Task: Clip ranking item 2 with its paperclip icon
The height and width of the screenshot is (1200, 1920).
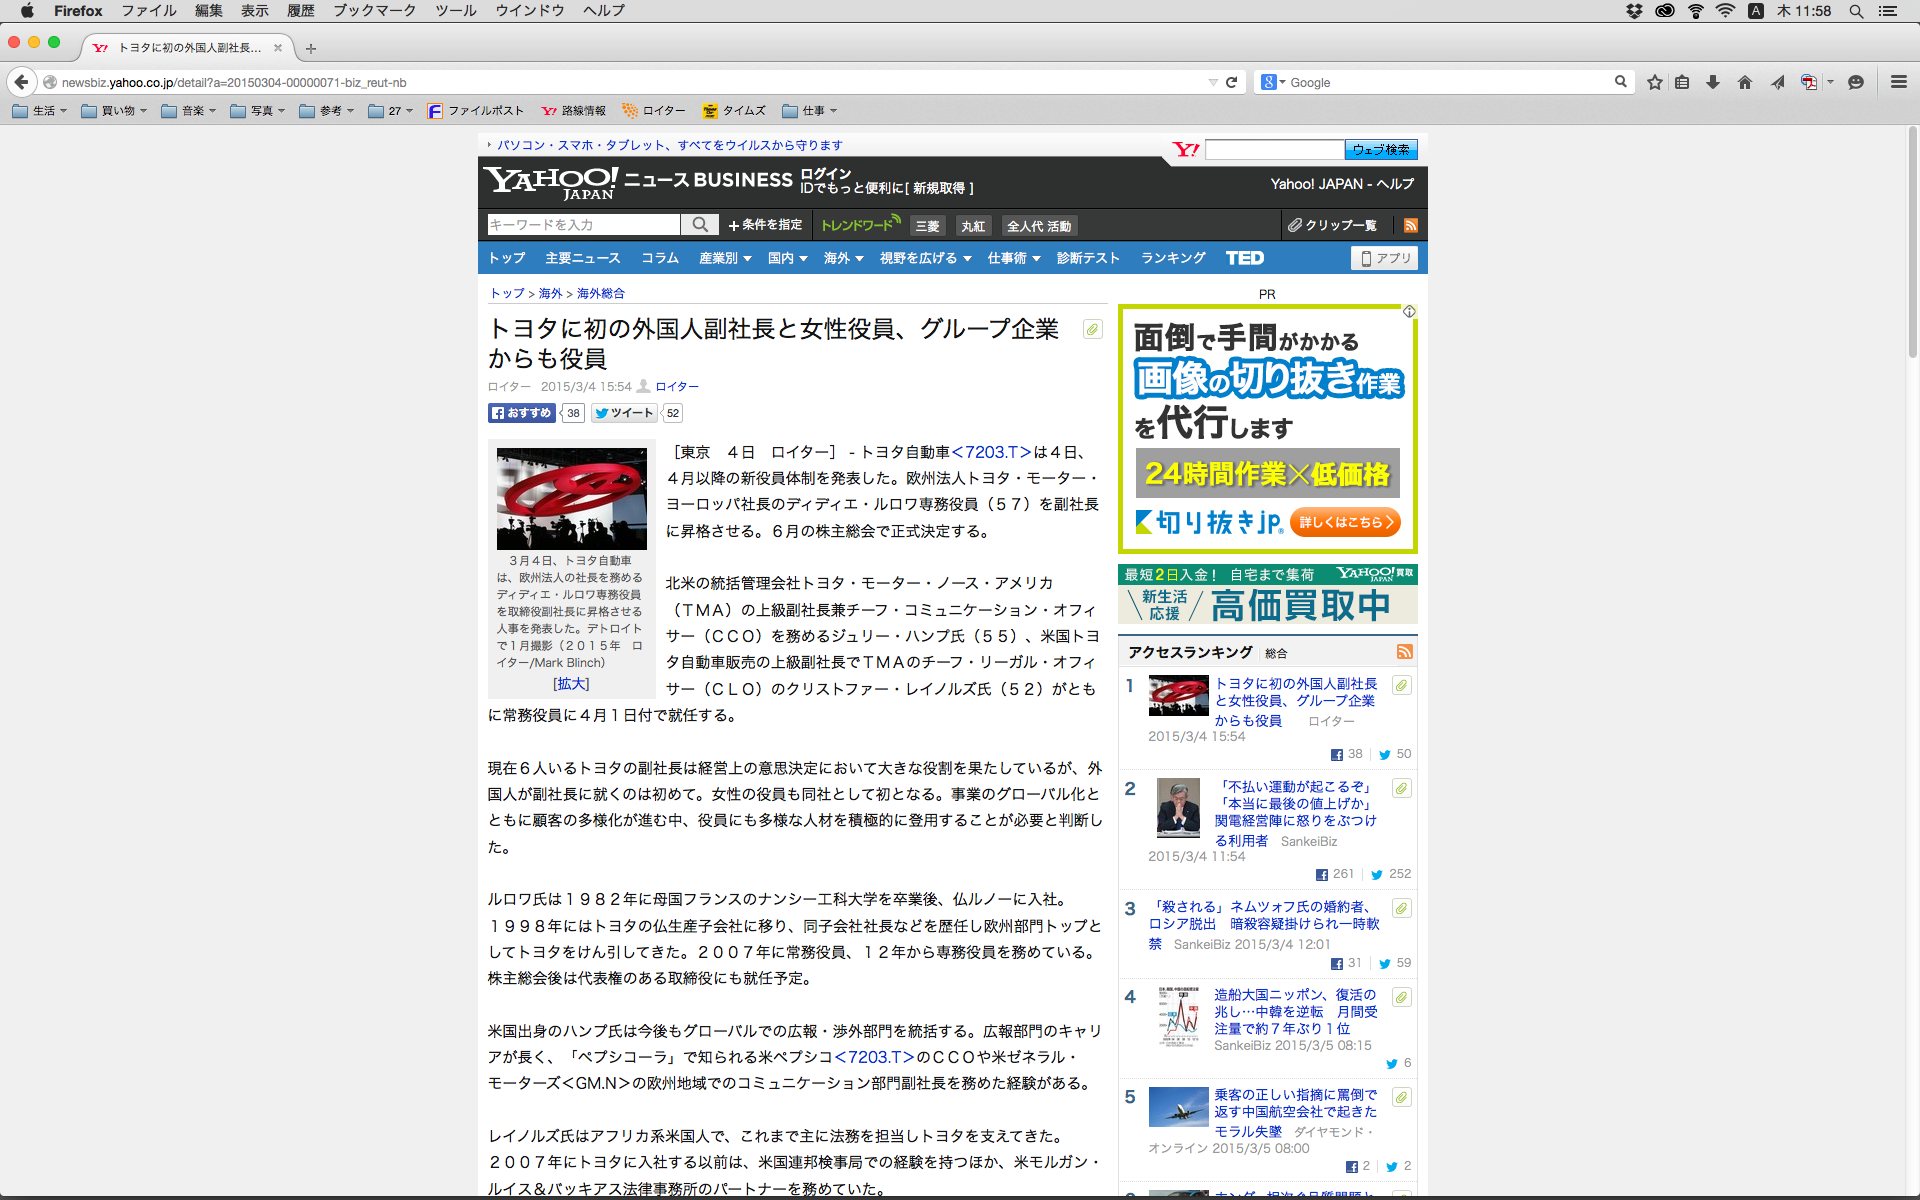Action: click(x=1402, y=788)
